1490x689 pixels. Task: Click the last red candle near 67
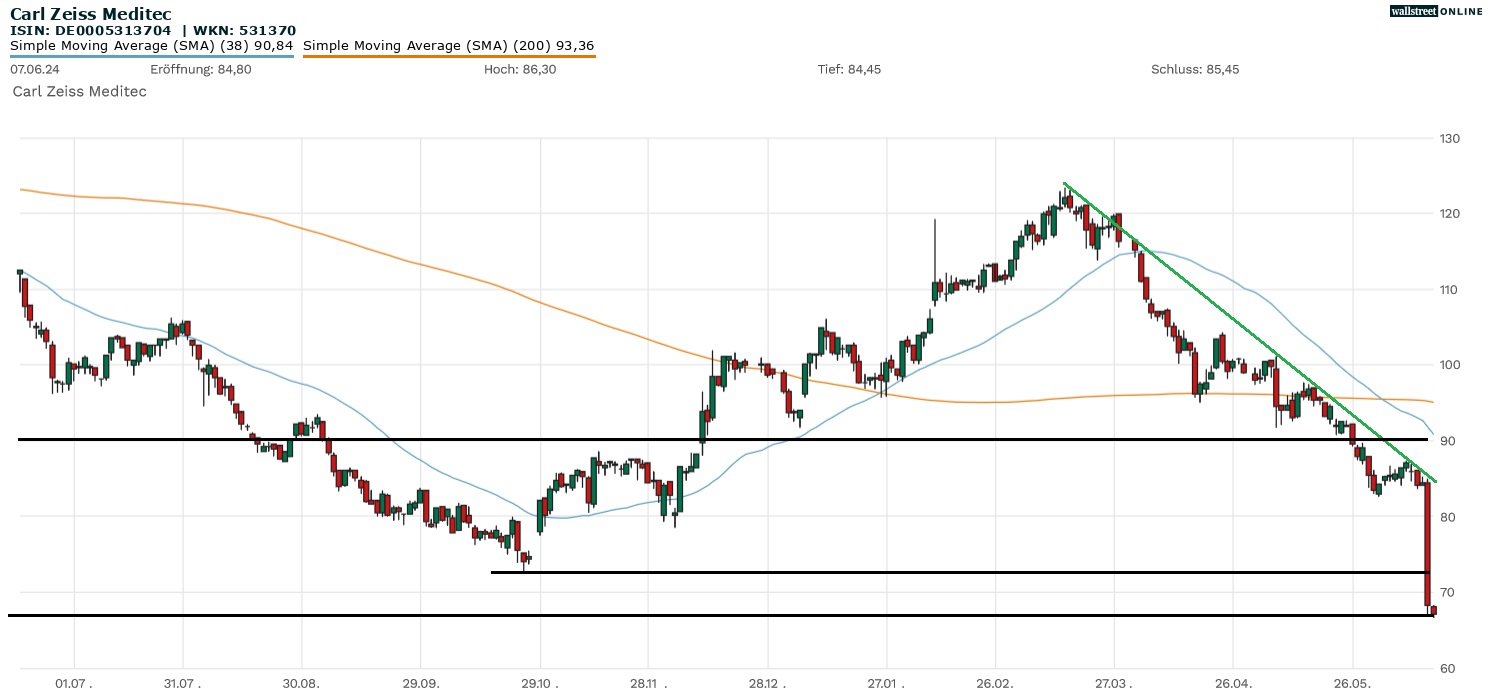pyautogui.click(x=1434, y=610)
